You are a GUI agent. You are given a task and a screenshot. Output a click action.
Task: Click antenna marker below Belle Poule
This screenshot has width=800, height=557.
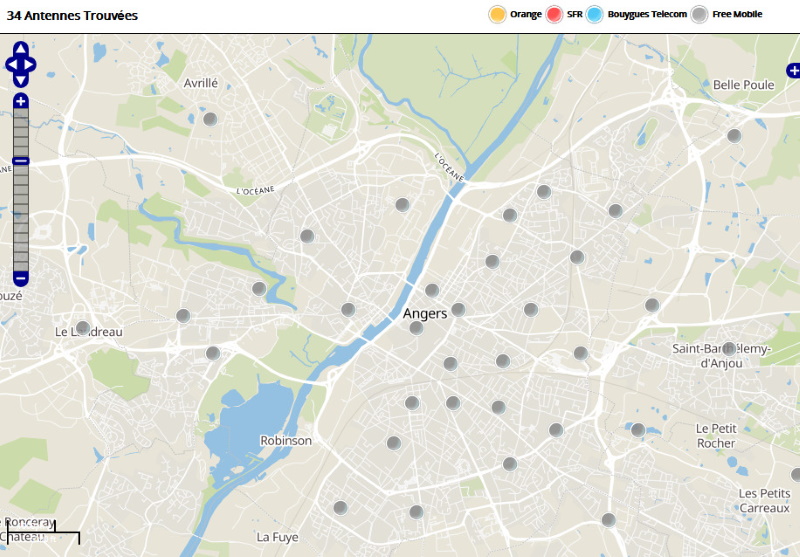734,136
